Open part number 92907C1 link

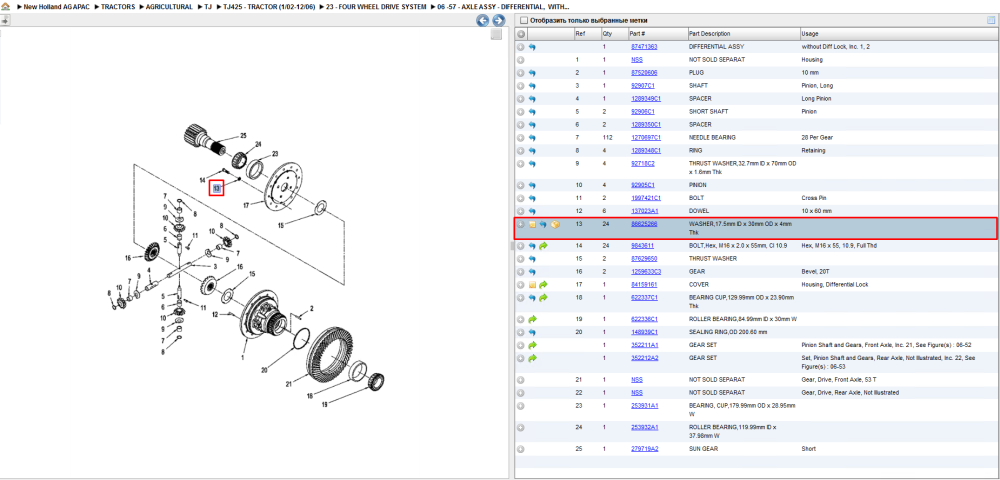pos(643,85)
